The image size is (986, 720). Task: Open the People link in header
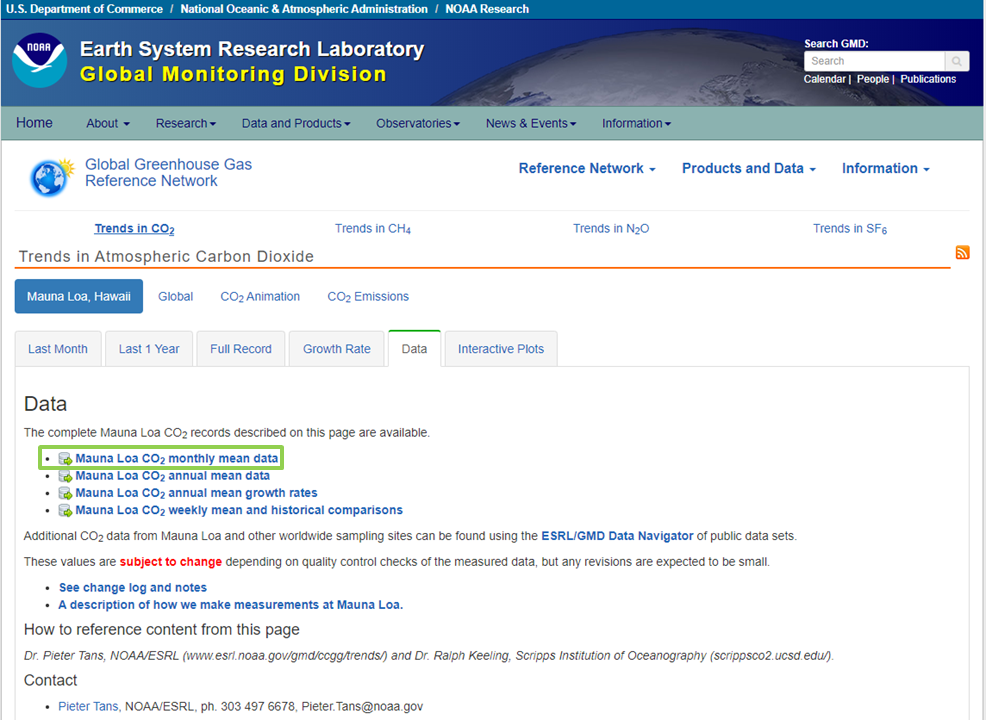[x=873, y=79]
